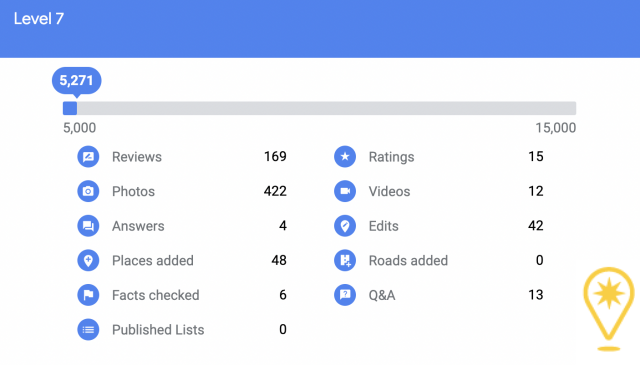Click the Reviews icon

[x=88, y=157]
